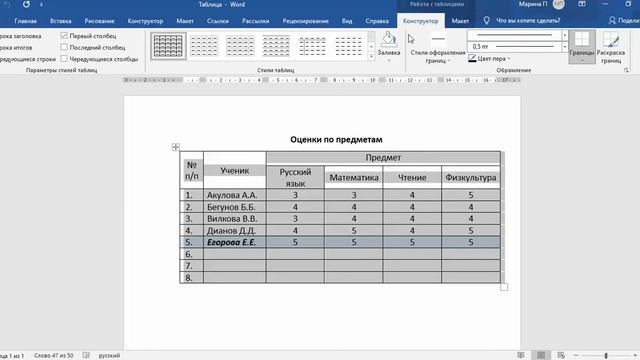Click the Математика column header
640x360 pixels.
point(354,178)
